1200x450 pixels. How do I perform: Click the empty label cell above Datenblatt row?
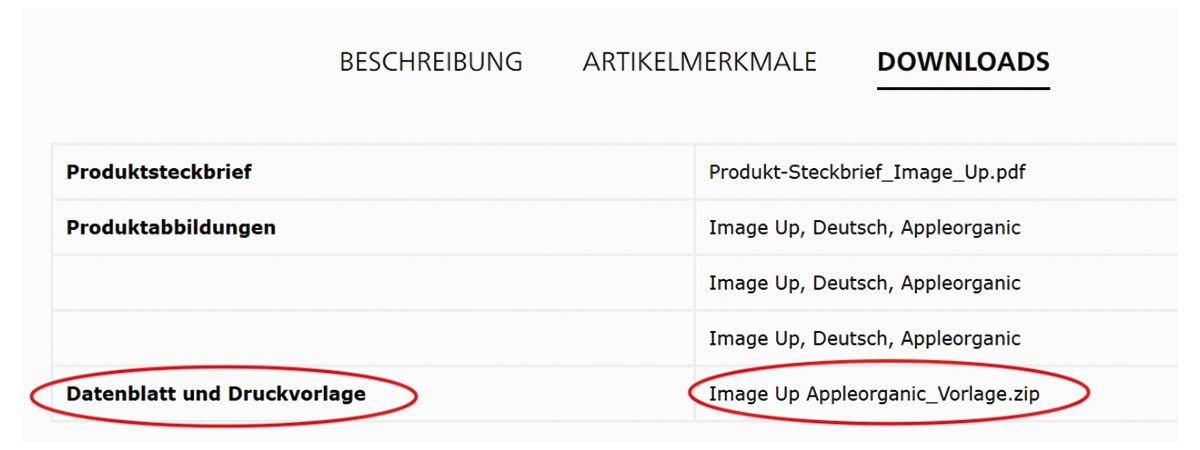click(x=372, y=338)
